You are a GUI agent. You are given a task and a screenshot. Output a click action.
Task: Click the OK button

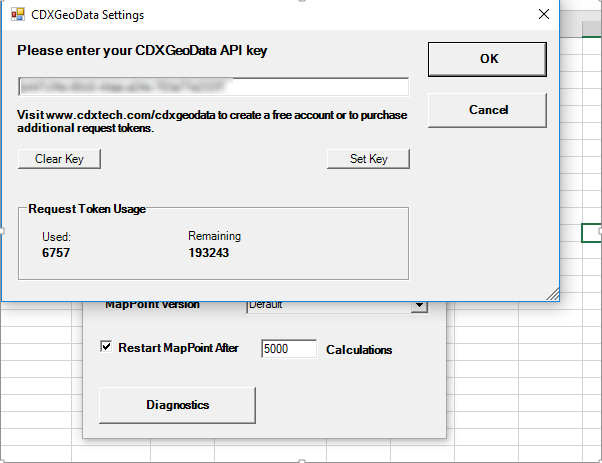[x=487, y=59]
